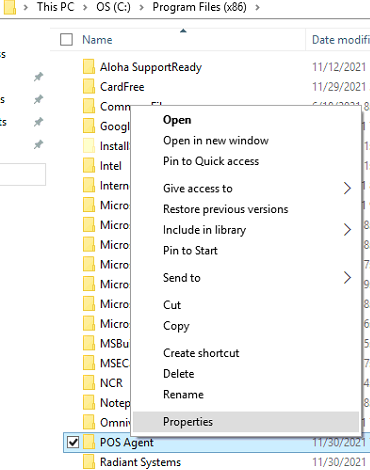Select the Notepad++ folder icon
Screen dimensions: 370x470
point(89,403)
